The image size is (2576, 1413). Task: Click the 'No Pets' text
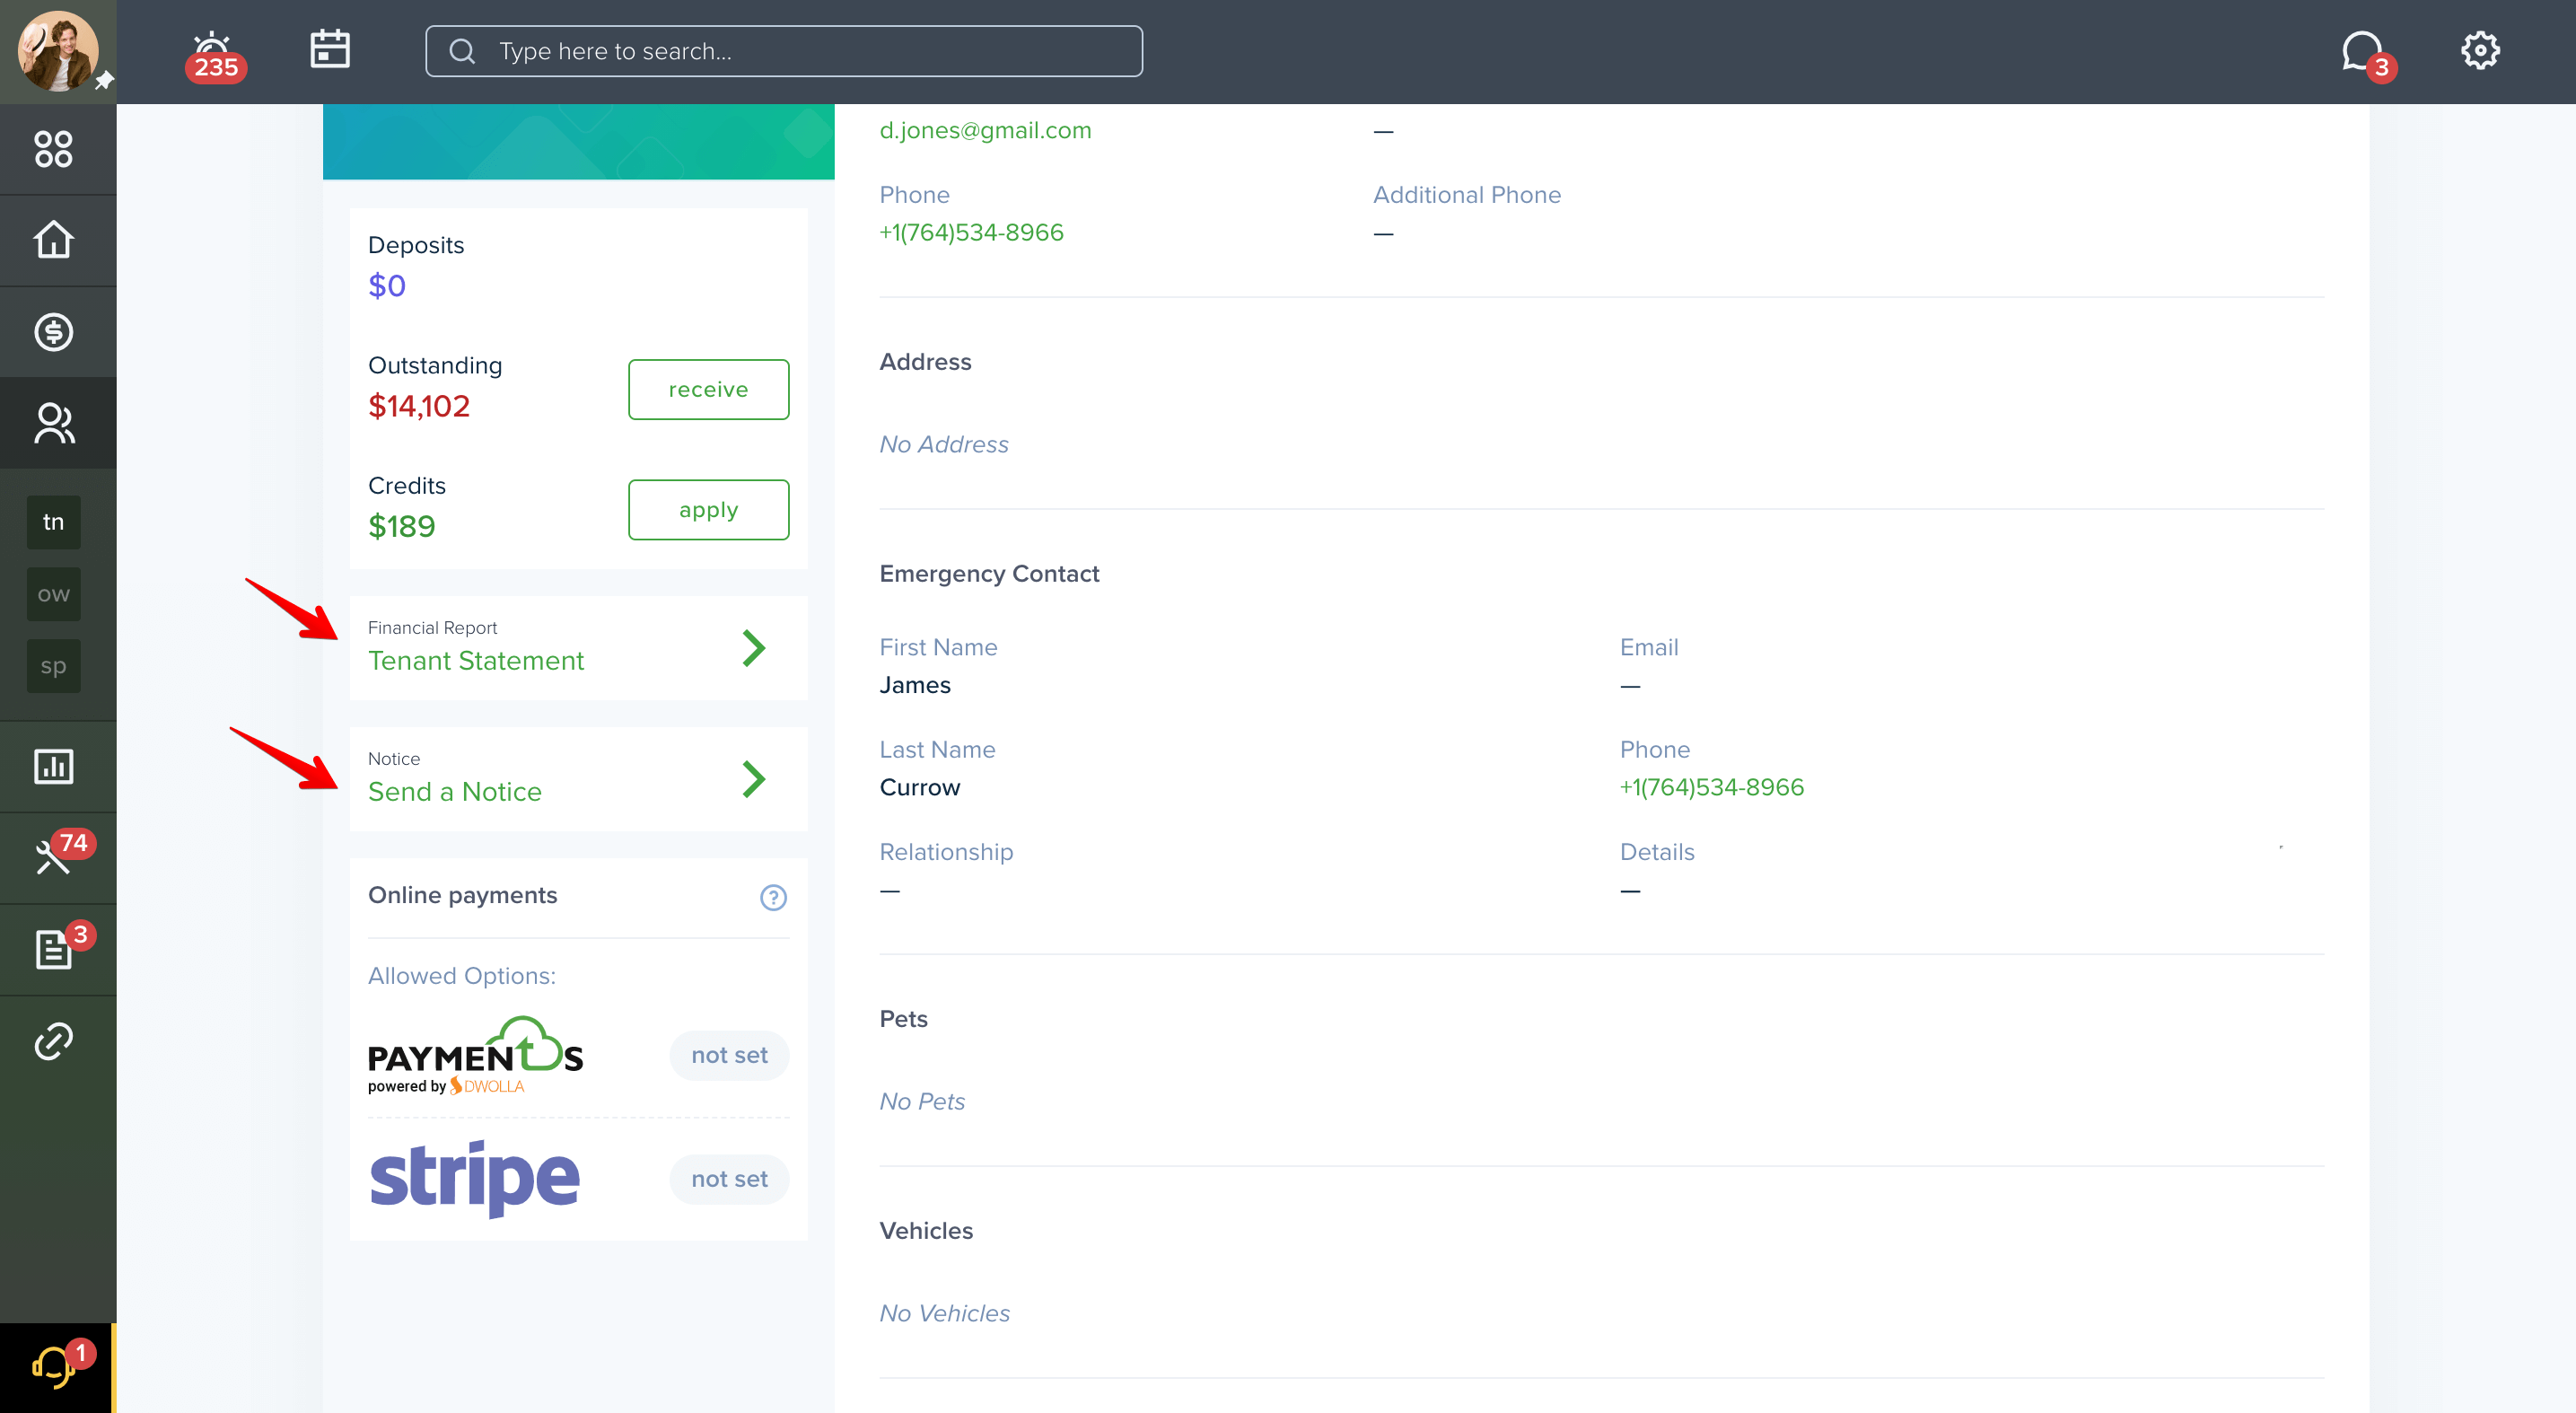coord(921,1101)
